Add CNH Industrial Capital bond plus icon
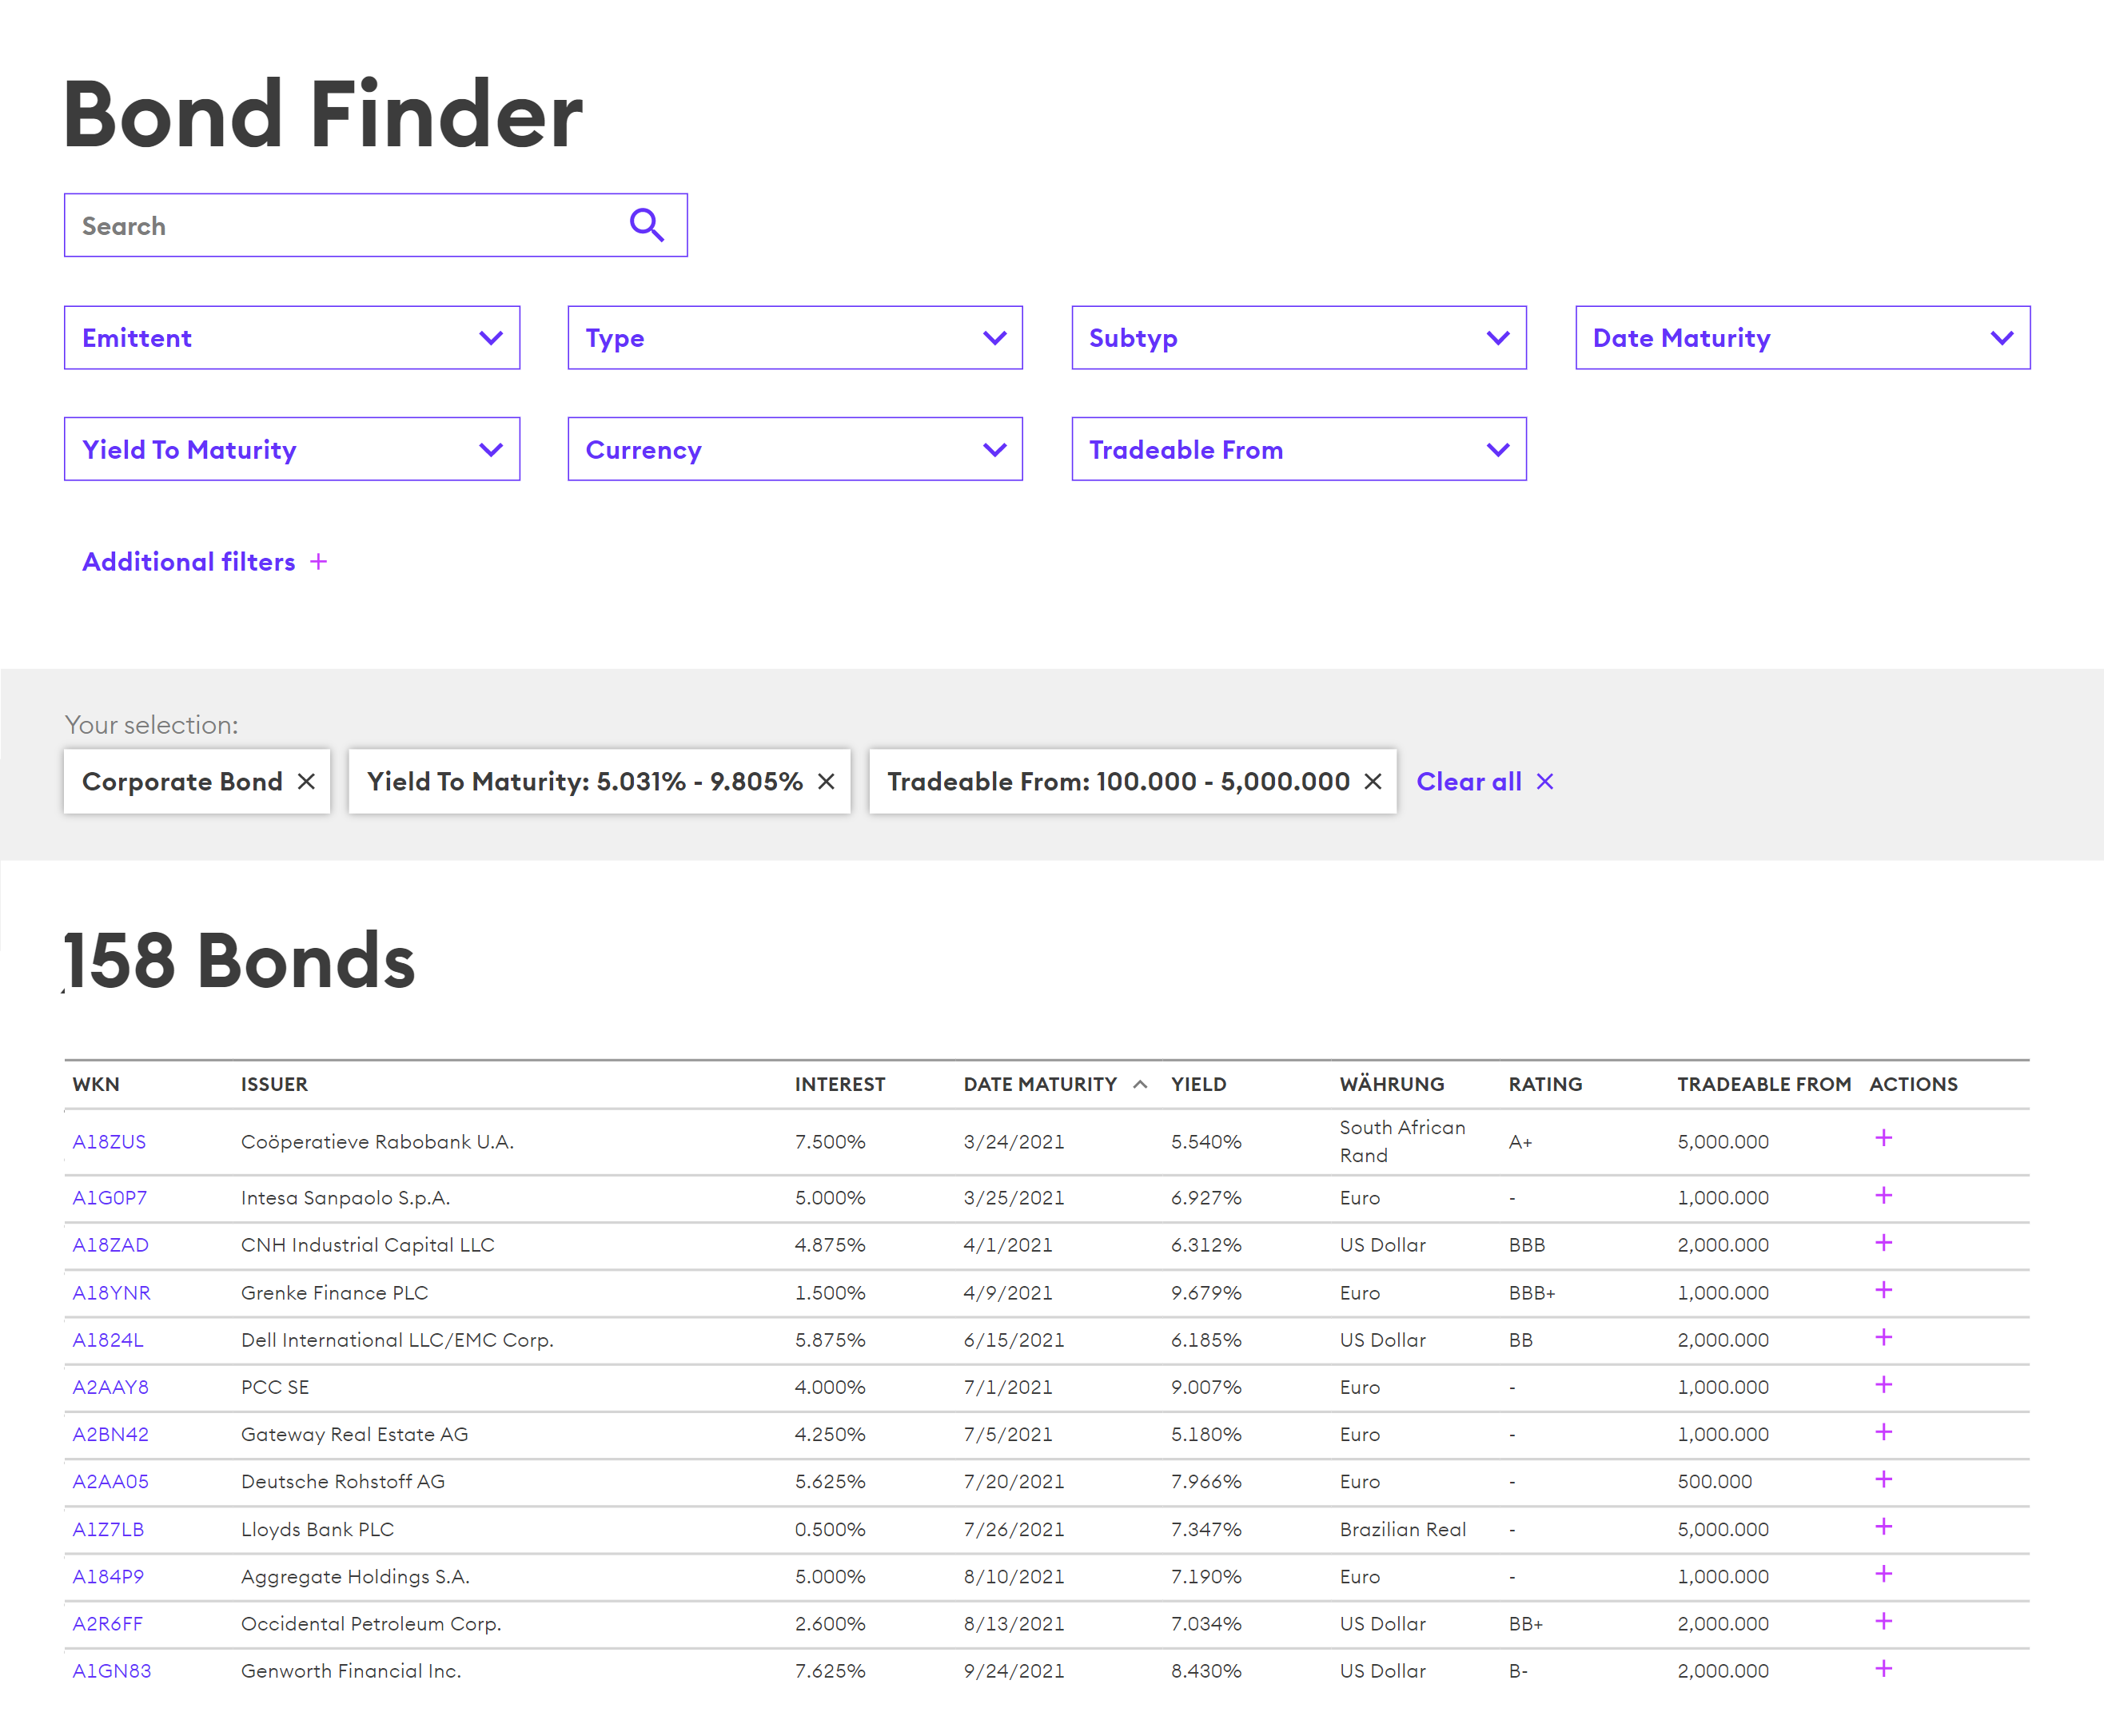This screenshot has height=1736, width=2104. 1883,1243
